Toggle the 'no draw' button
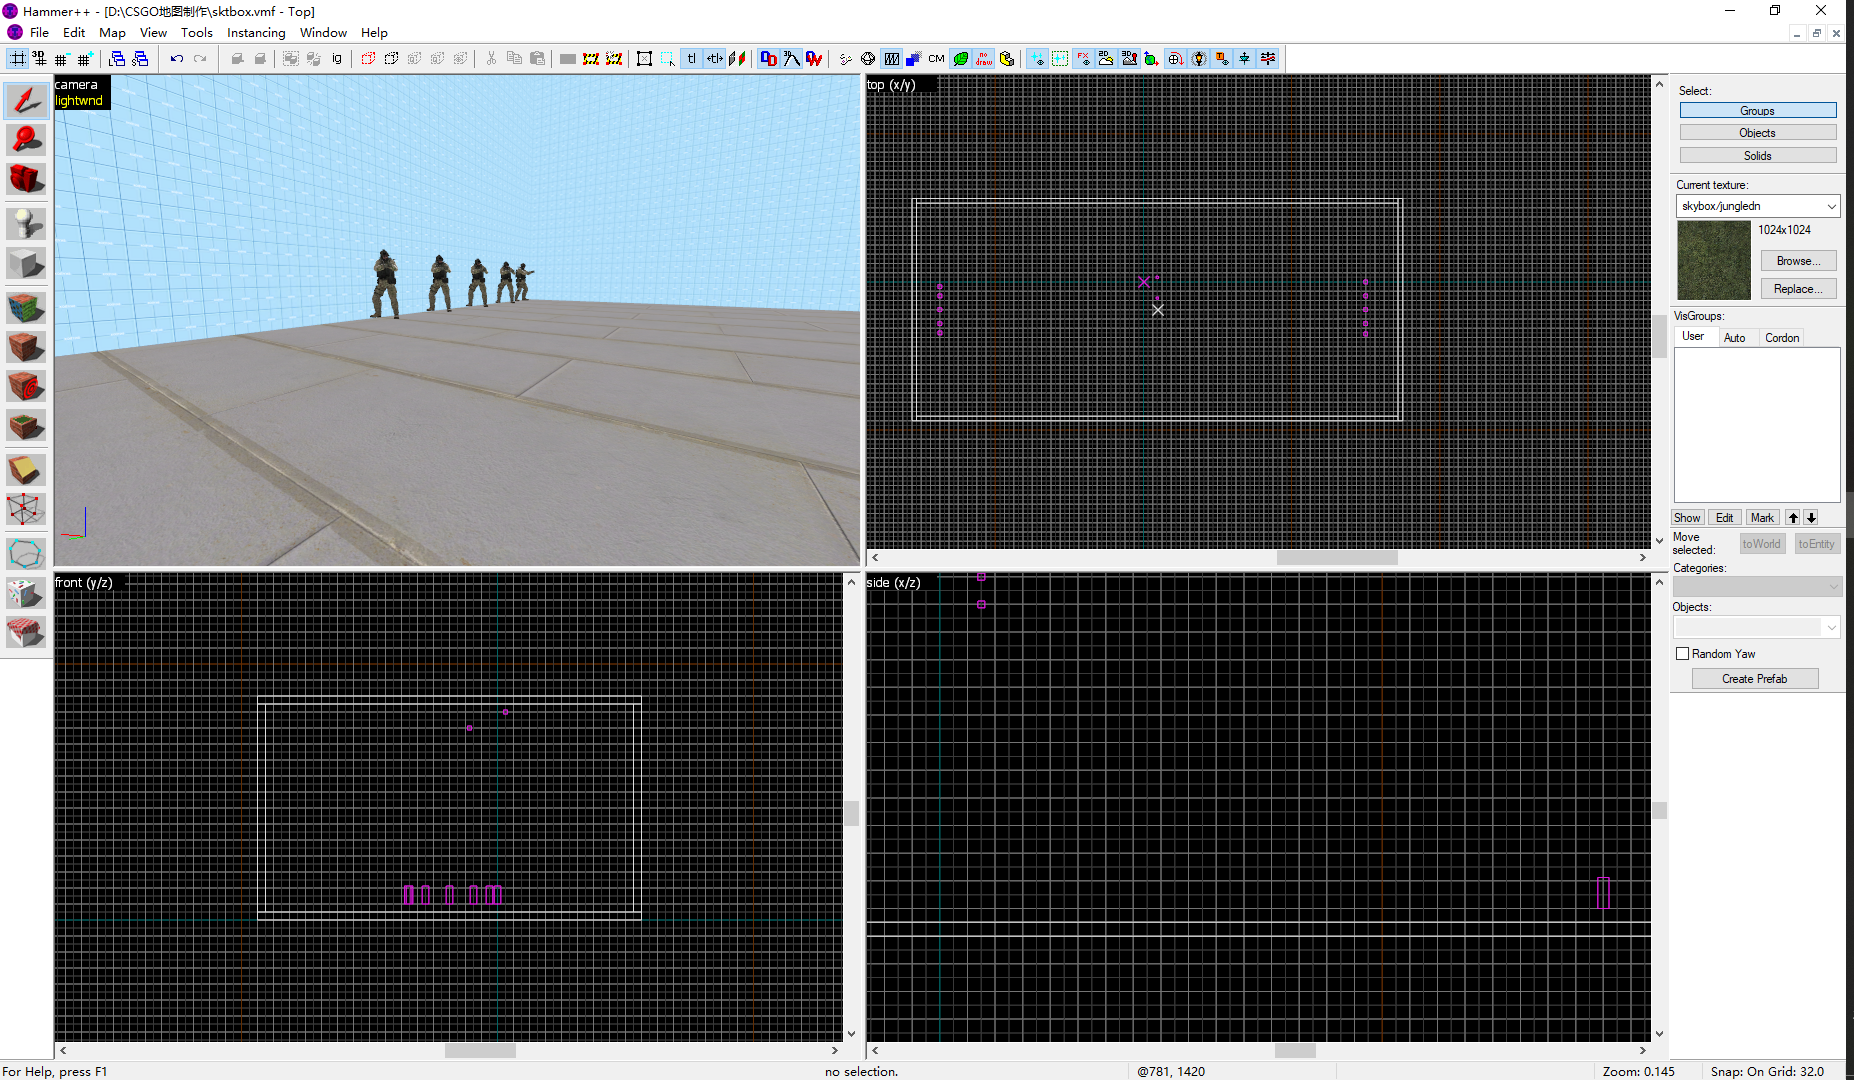This screenshot has width=1854, height=1080. [984, 59]
